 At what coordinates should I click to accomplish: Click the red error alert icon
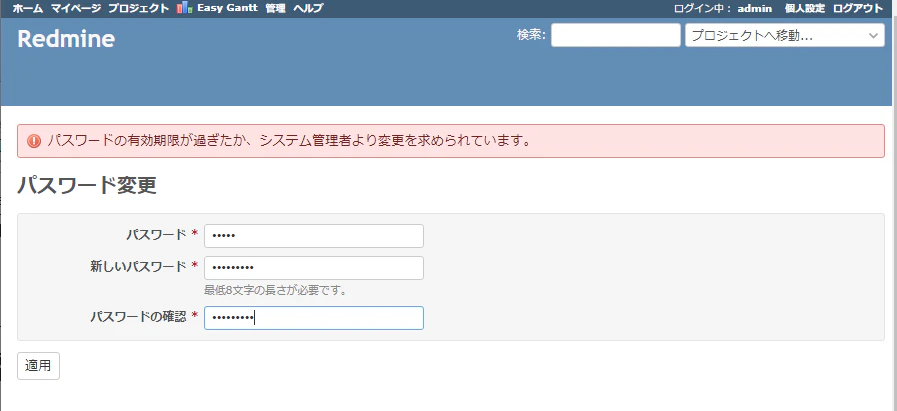point(34,141)
